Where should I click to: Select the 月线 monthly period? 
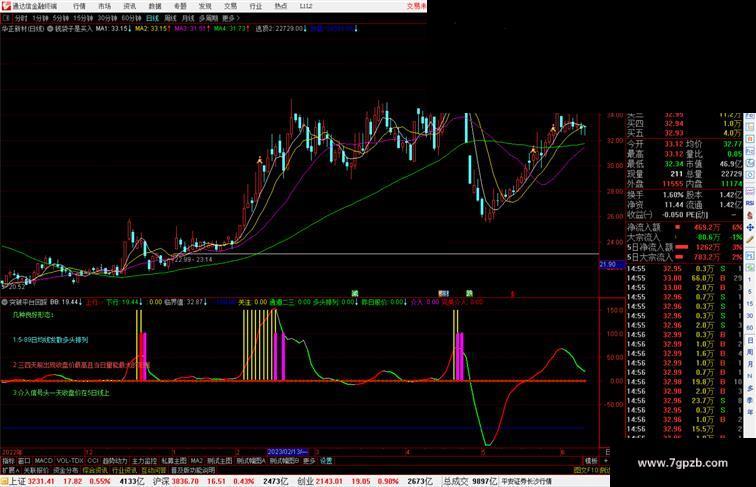click(x=188, y=18)
